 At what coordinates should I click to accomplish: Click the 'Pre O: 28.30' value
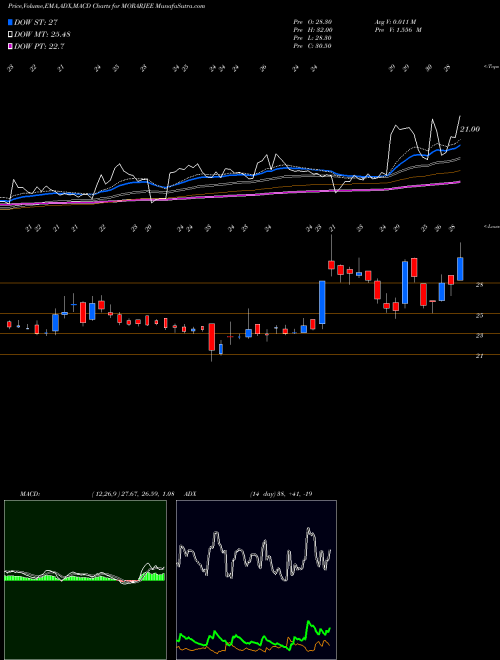coord(313,22)
